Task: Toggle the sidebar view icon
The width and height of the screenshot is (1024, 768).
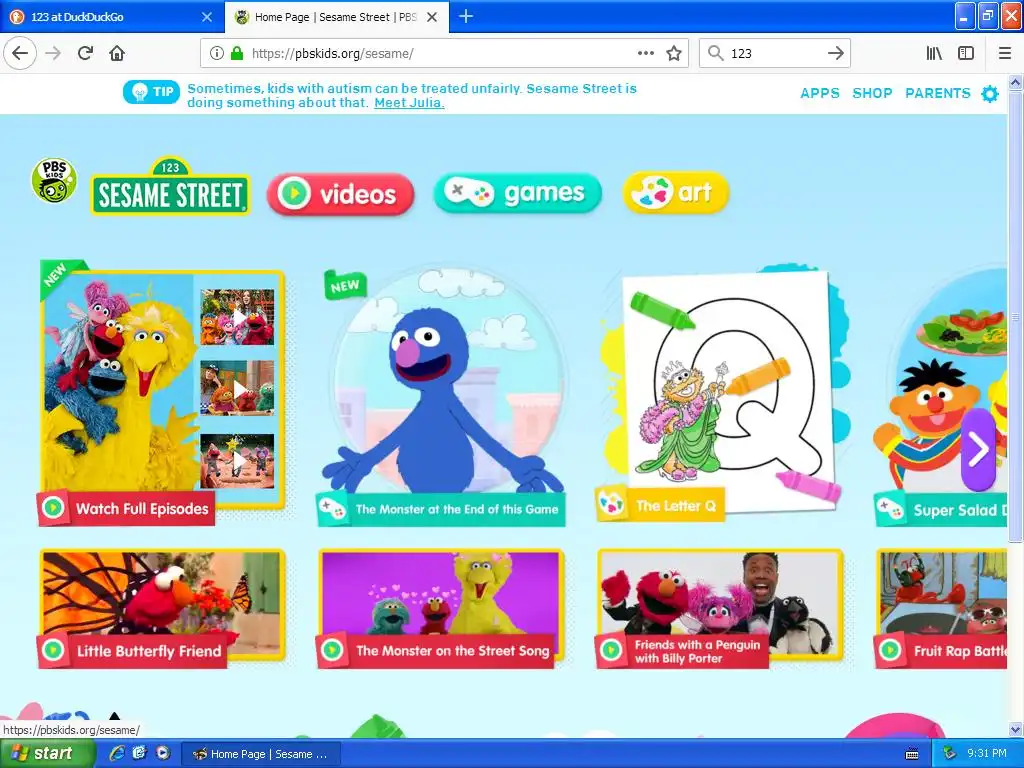Action: 966,54
